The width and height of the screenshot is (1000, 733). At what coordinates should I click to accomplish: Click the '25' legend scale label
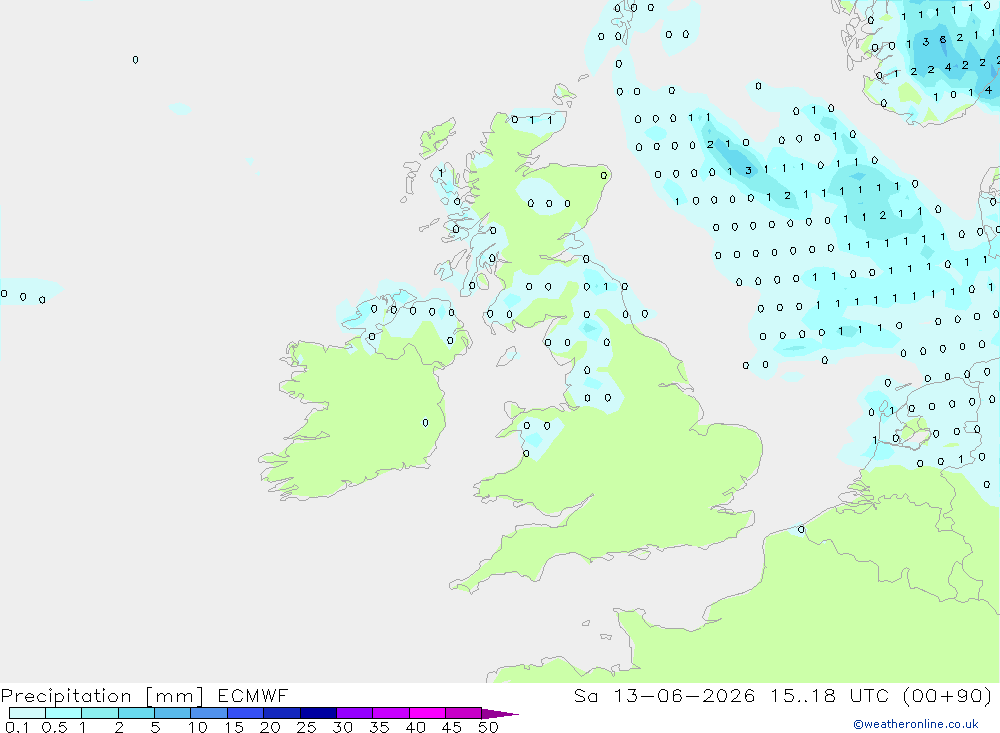tap(307, 727)
